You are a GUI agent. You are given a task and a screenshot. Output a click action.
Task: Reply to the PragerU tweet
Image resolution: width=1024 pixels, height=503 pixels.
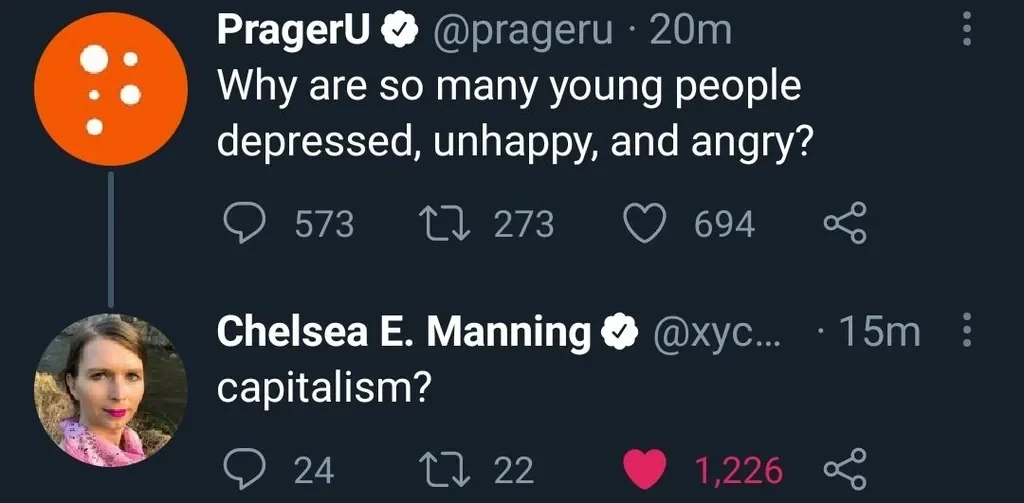[243, 224]
